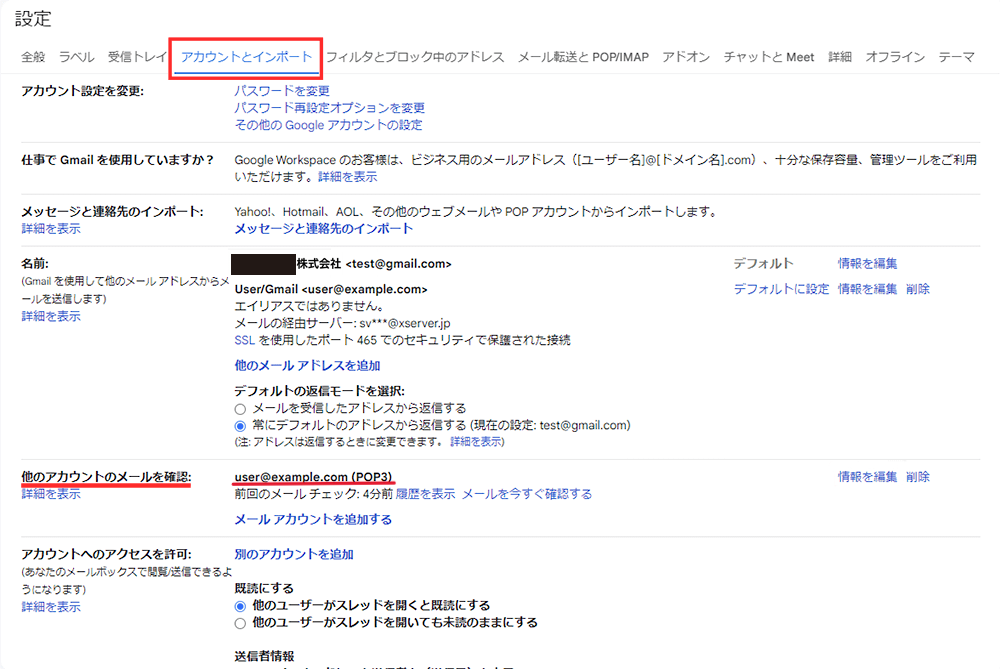Open パスワード再設定オプションを変更 link
1000x669 pixels.
pyautogui.click(x=329, y=108)
